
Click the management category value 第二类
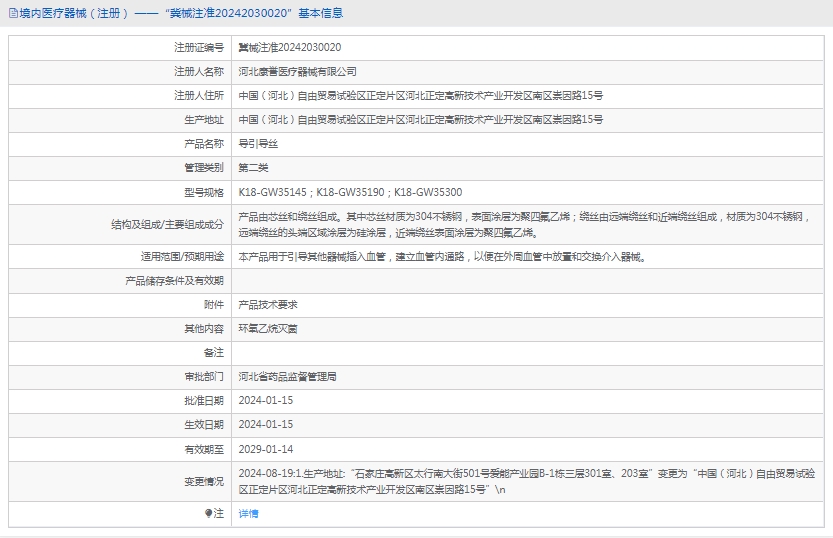pyautogui.click(x=253, y=168)
